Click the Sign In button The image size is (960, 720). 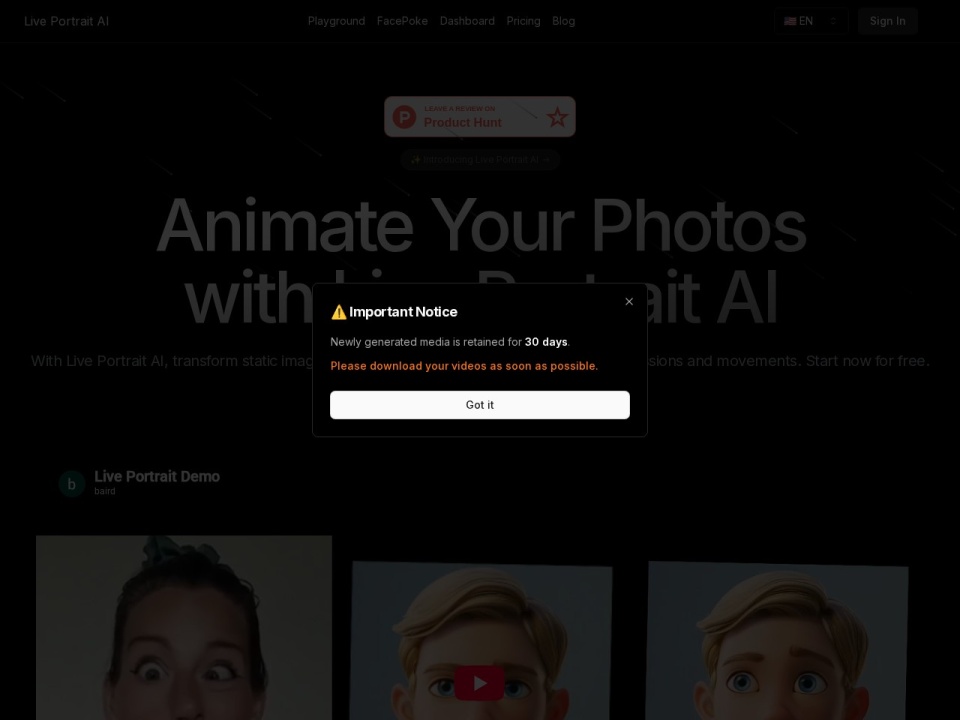point(887,21)
